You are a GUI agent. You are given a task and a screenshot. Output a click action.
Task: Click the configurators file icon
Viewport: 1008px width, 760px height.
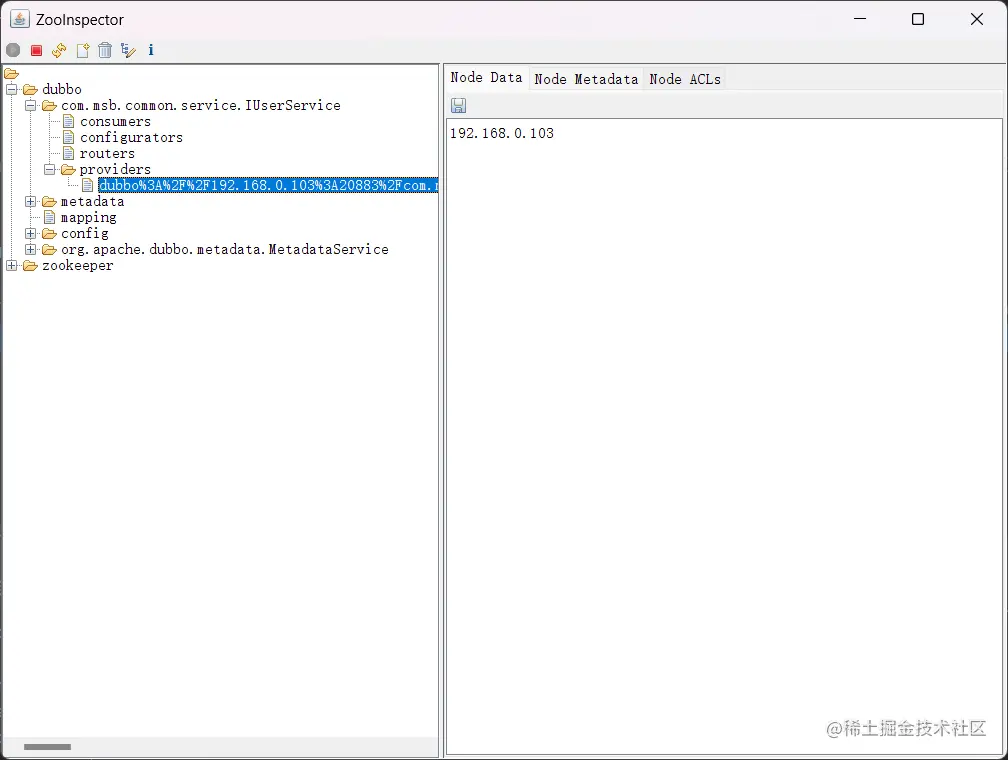69,138
